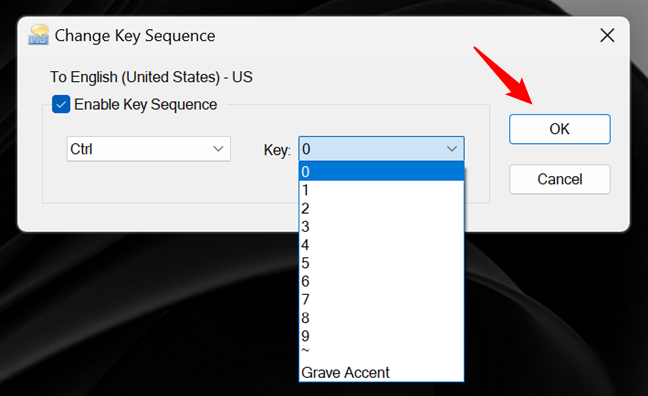Confirm with the OK button
Viewport: 648px width, 396px height.
click(x=560, y=129)
